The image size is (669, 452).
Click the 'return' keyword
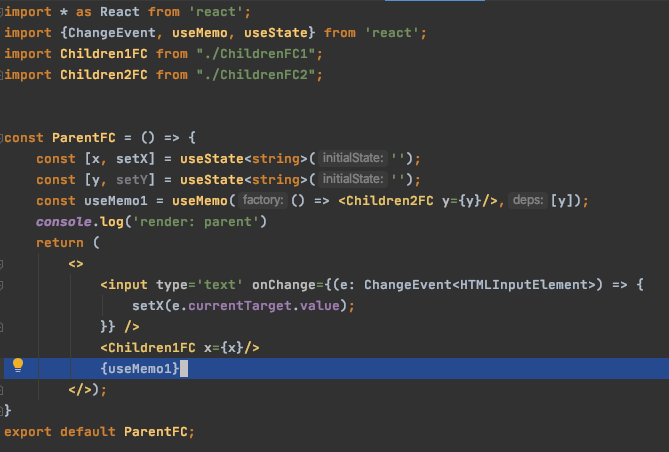tap(60, 243)
